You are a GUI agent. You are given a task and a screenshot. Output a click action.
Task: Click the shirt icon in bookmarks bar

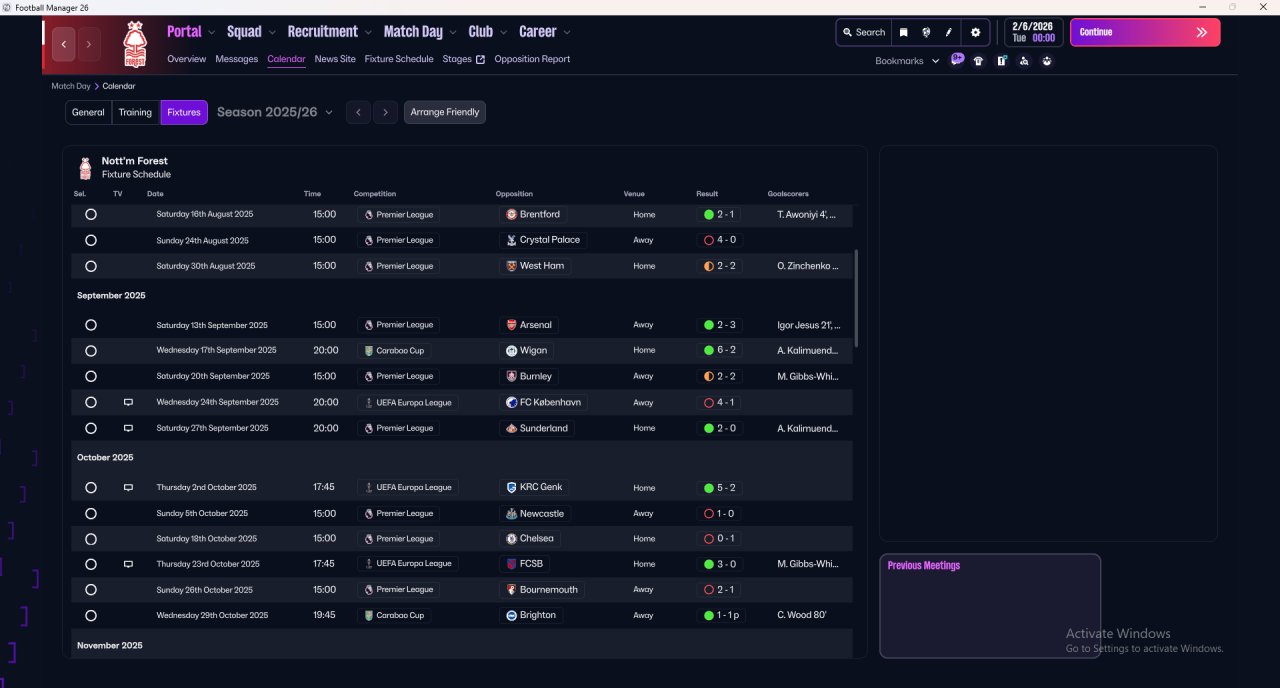coord(978,61)
